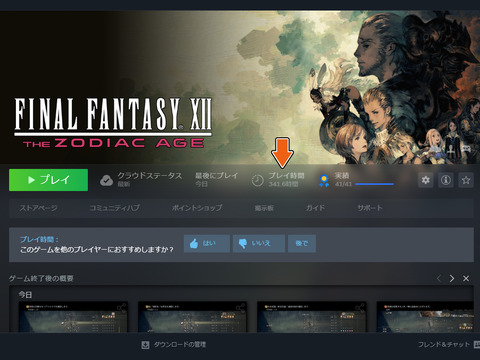
Task: Click the クラウドステータス label
Action: click(150, 176)
